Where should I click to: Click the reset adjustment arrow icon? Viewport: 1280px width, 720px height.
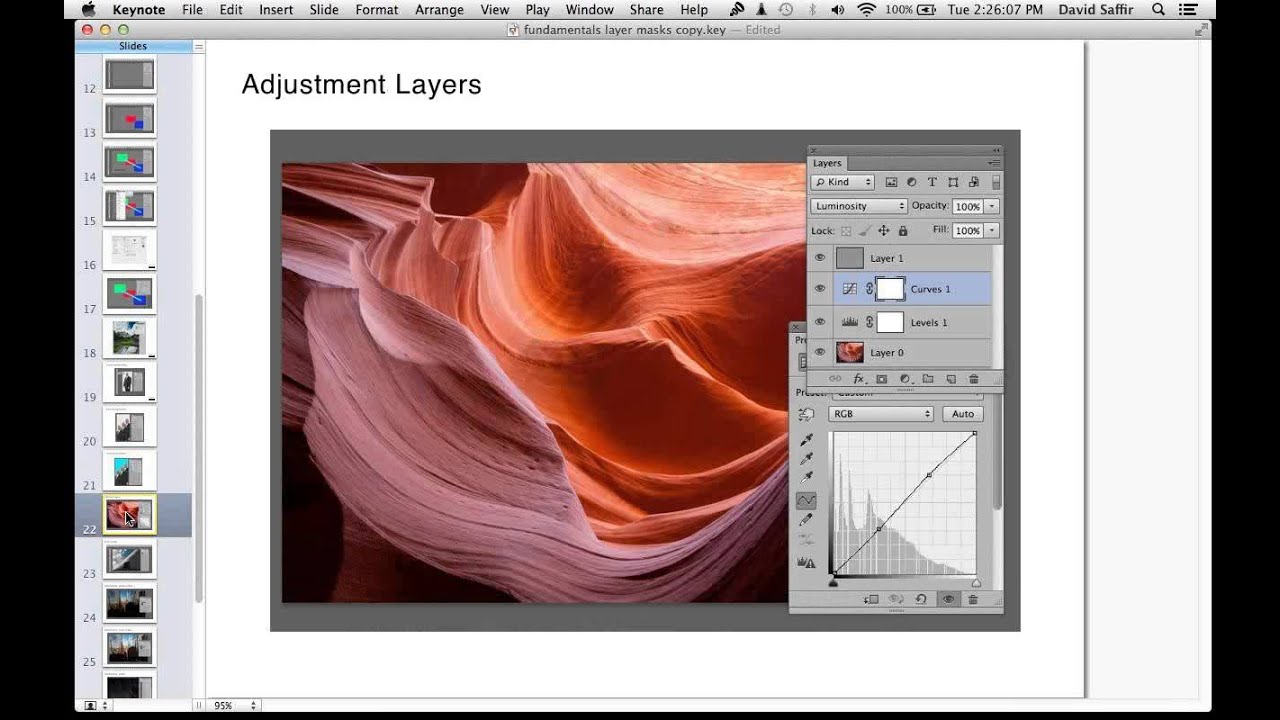pyautogui.click(x=921, y=599)
